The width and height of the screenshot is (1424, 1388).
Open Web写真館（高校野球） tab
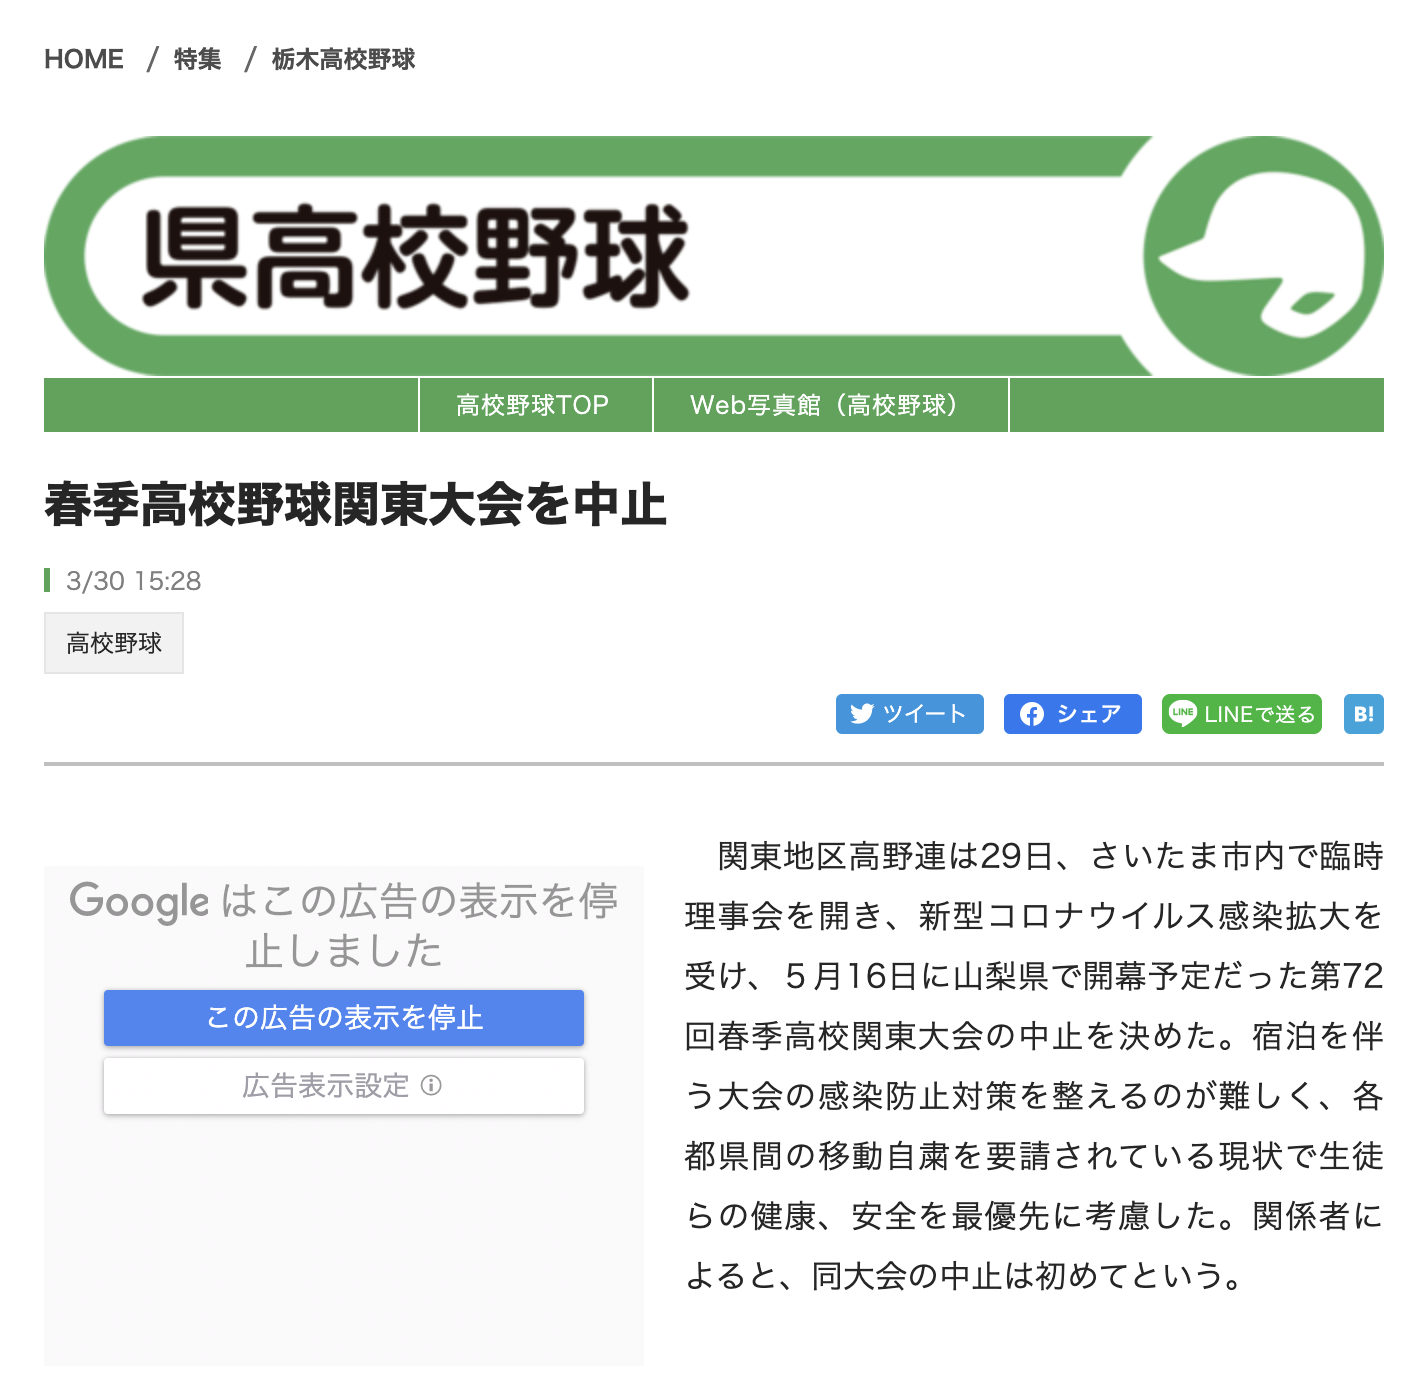coord(830,405)
